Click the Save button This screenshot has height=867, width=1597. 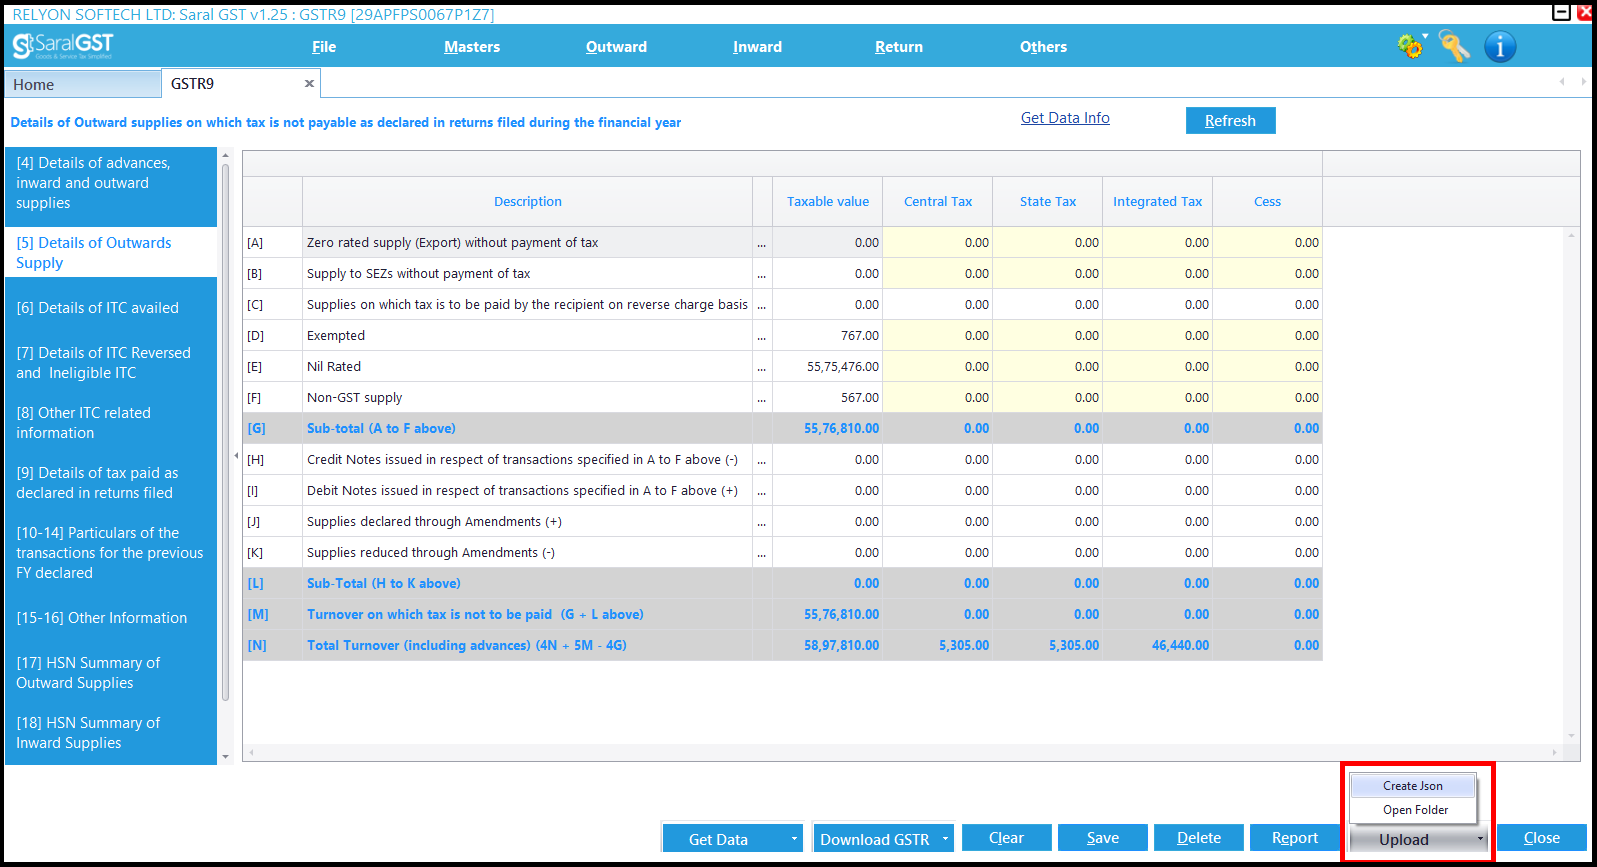1103,838
